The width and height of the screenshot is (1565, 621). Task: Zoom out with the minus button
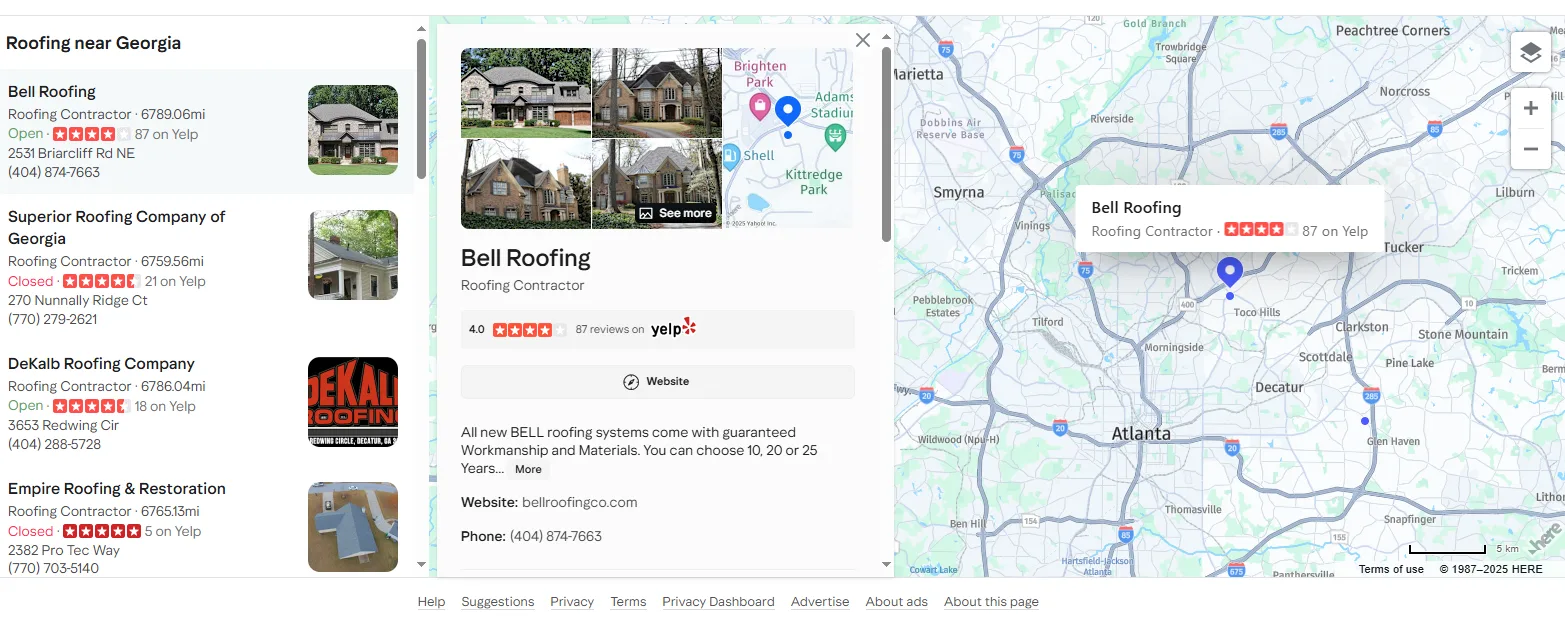(1530, 149)
